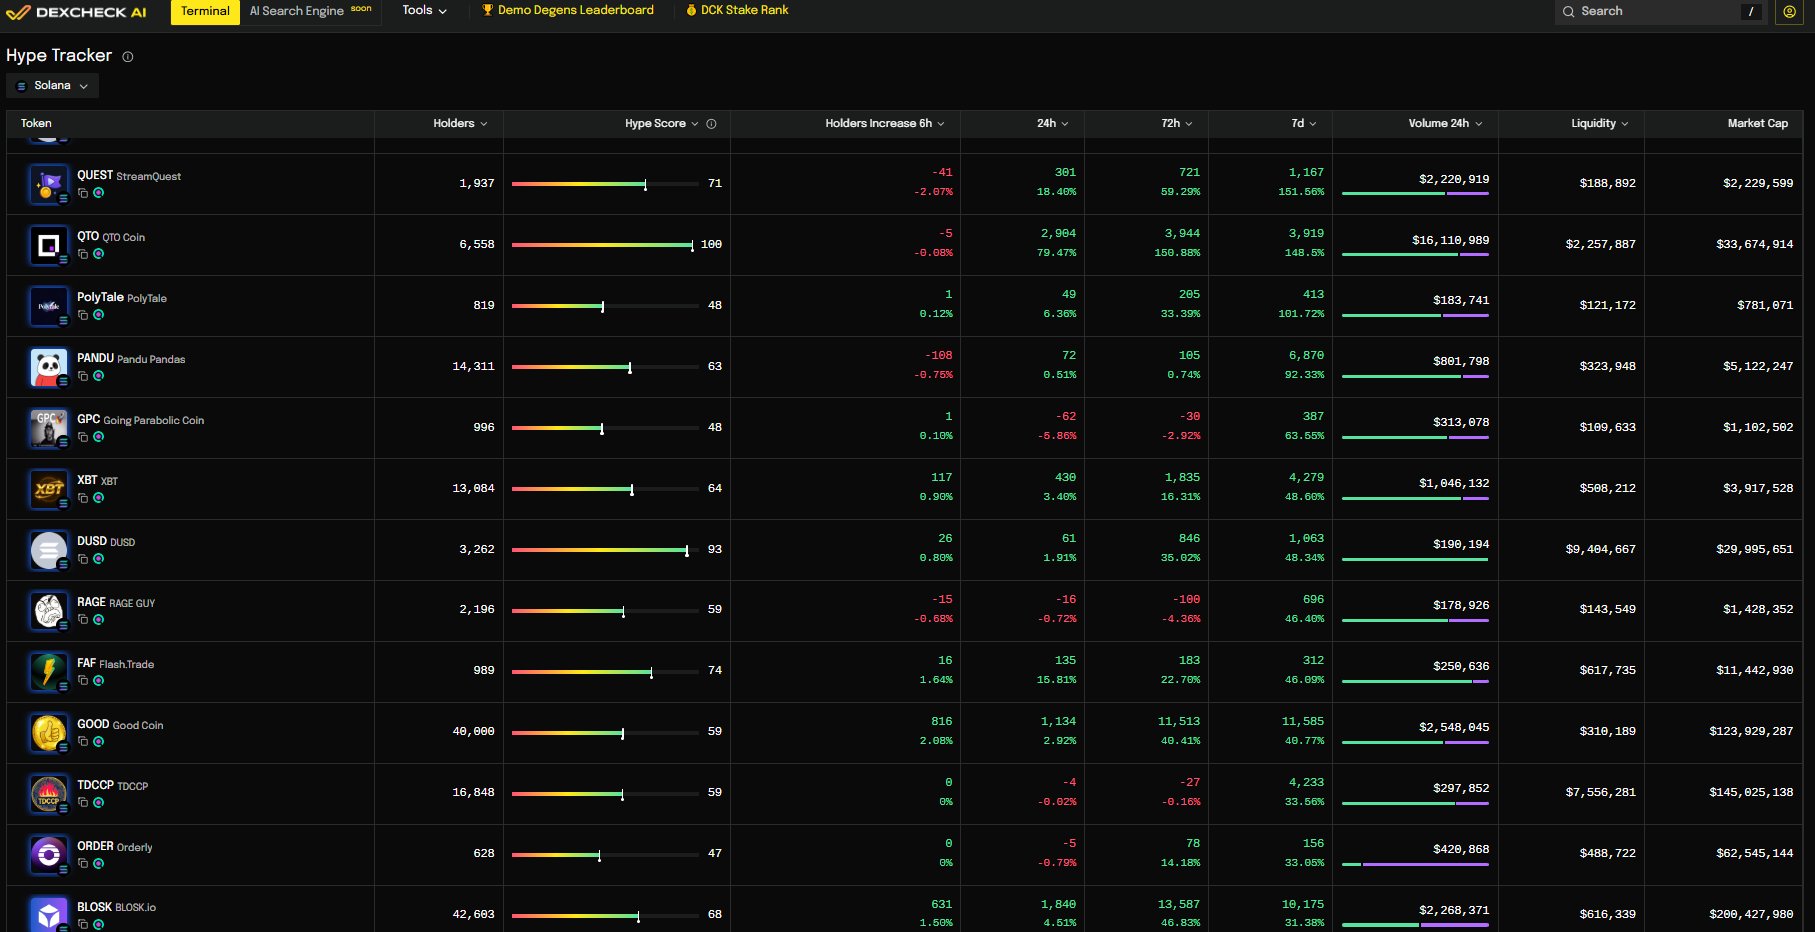The image size is (1815, 932).
Task: Click the Hype Tracker info icon
Action: 128,57
